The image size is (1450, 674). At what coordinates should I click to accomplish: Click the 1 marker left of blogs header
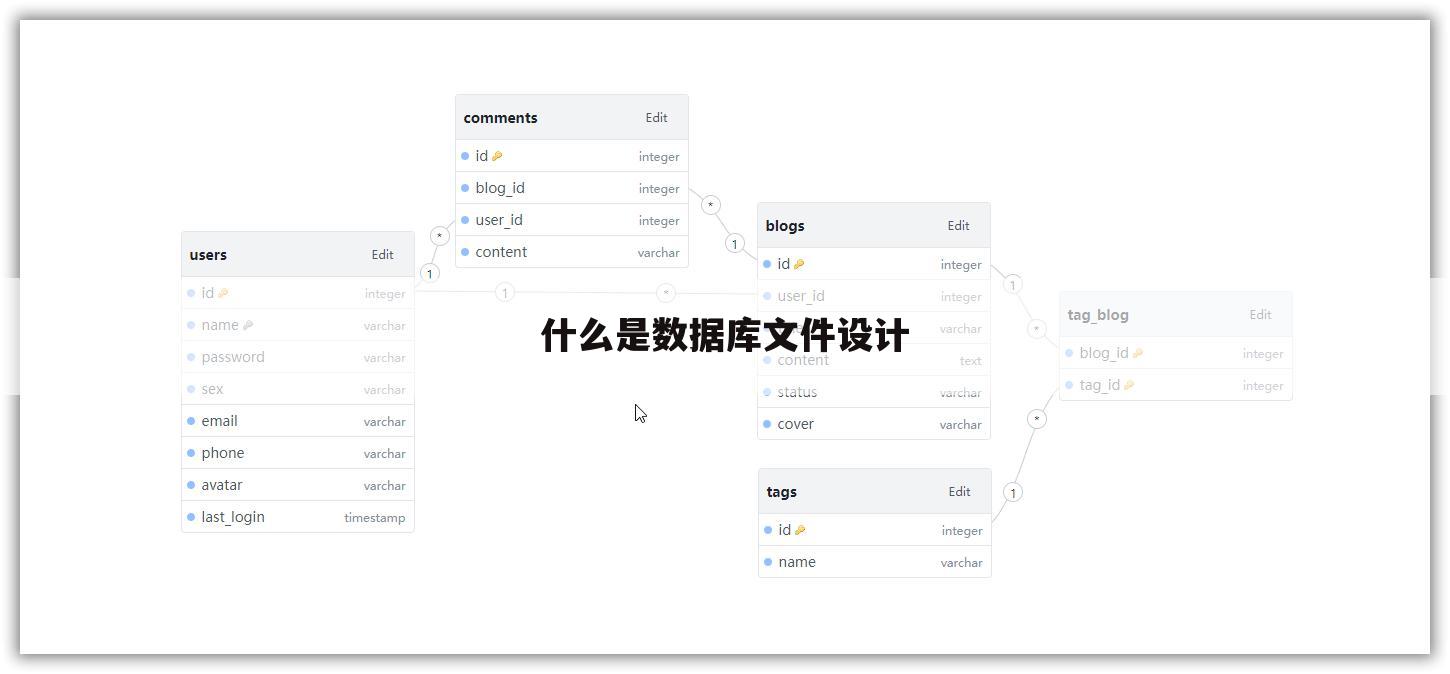pos(735,244)
